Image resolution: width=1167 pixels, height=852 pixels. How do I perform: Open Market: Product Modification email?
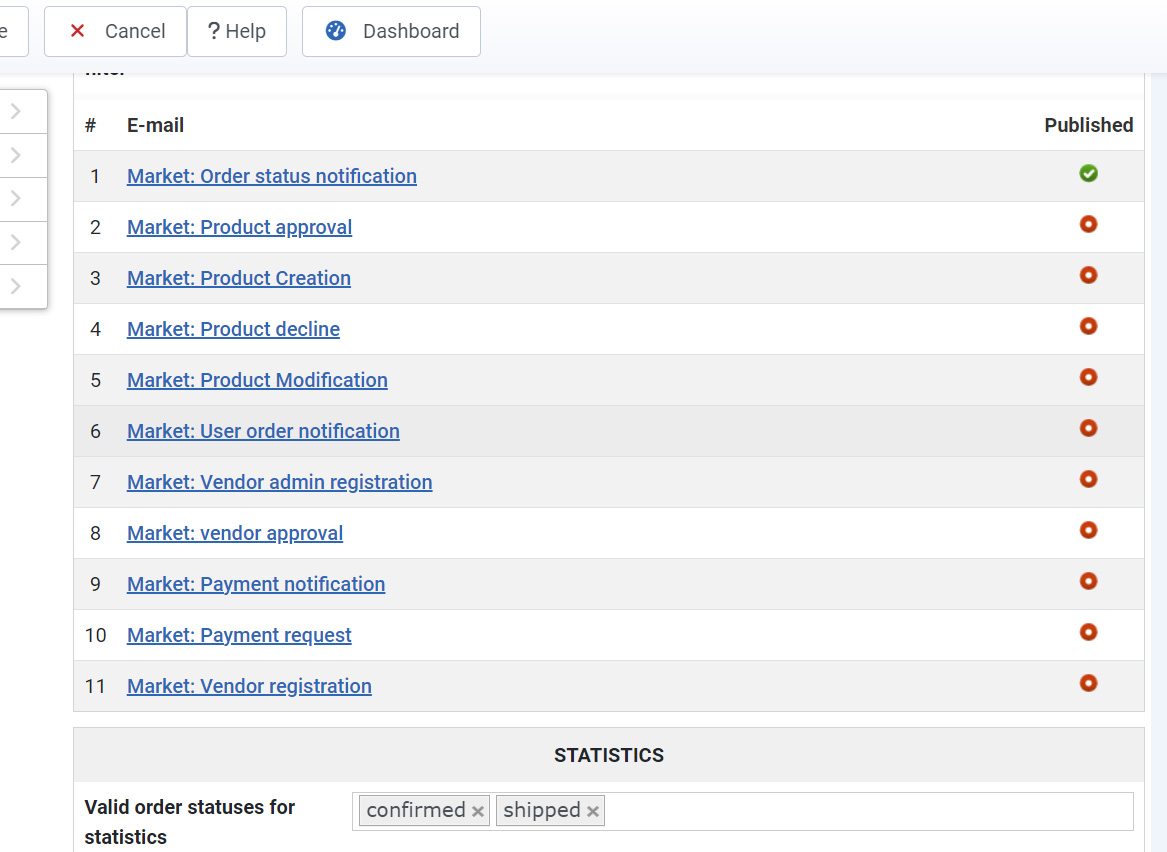(x=257, y=380)
